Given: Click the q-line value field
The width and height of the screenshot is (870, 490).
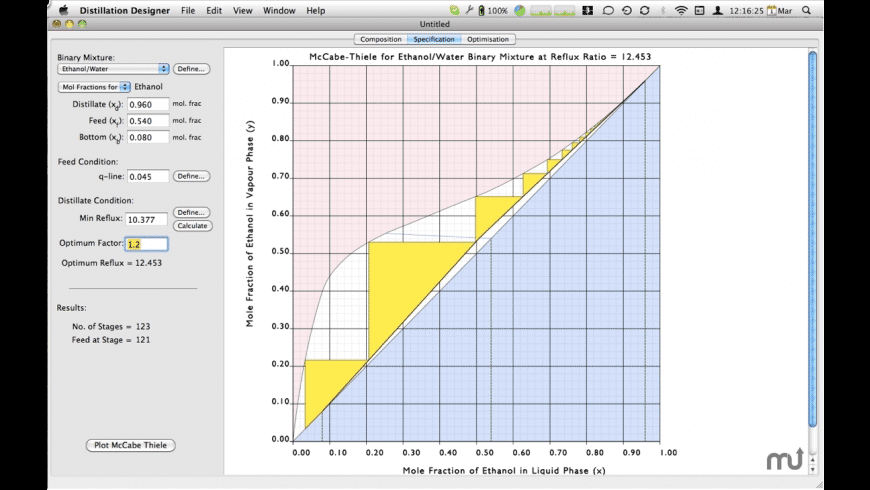Looking at the screenshot, I should 148,176.
